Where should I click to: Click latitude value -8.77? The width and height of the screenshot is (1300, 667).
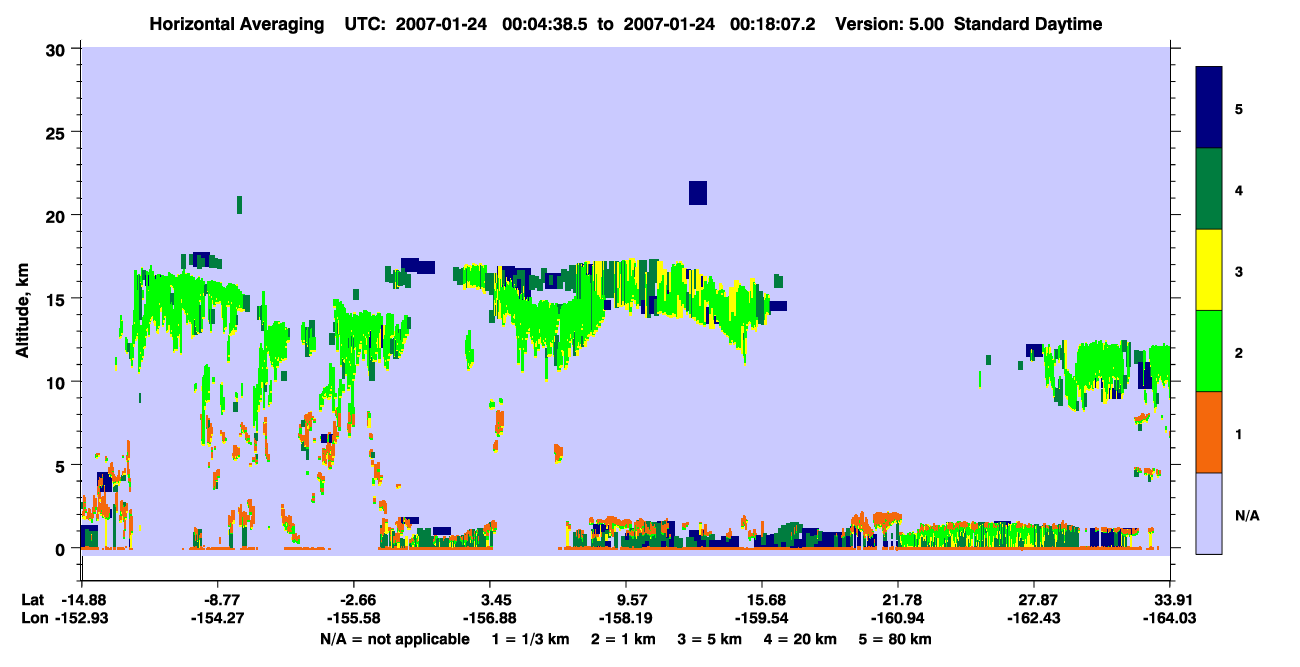[x=220, y=600]
